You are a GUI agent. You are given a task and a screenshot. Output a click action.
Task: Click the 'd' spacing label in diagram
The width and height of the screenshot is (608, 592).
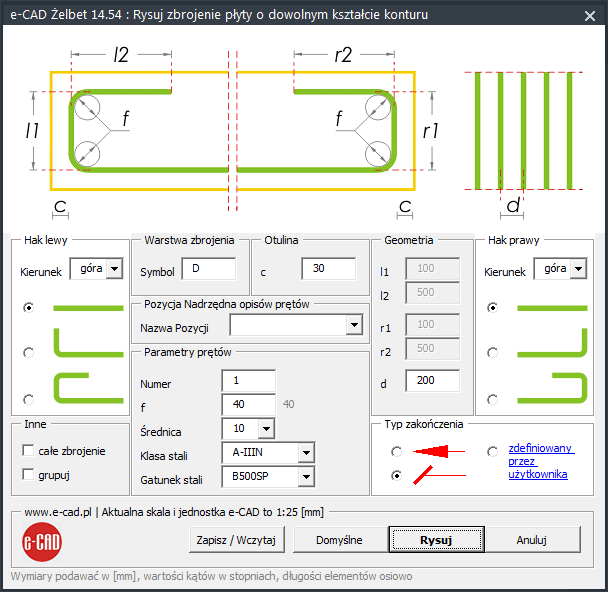[x=513, y=205]
